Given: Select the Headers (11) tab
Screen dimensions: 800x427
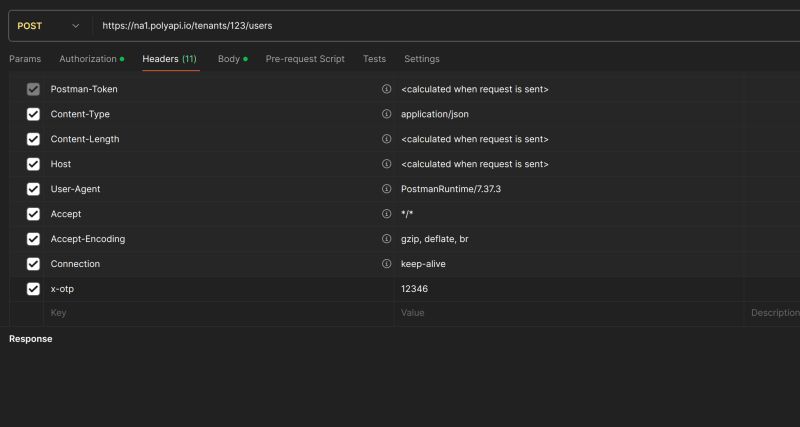Looking at the screenshot, I should (x=169, y=59).
